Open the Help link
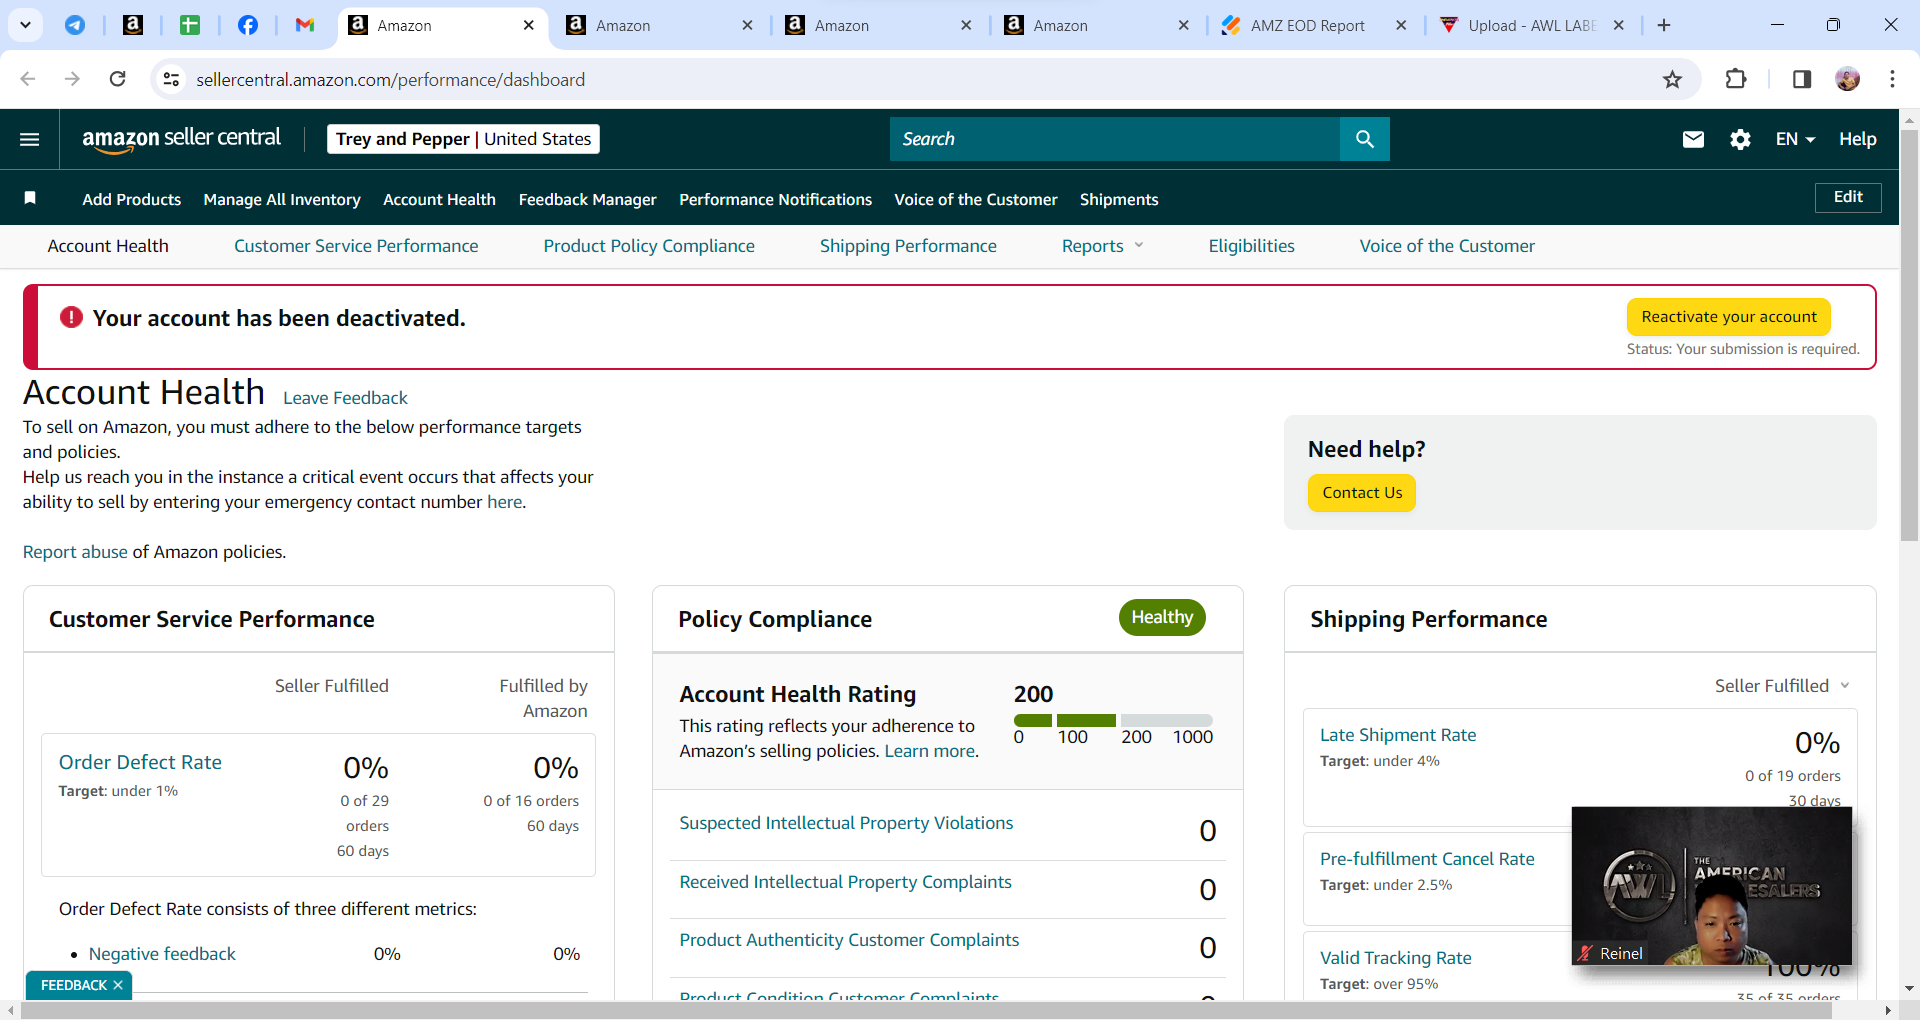 (1857, 139)
